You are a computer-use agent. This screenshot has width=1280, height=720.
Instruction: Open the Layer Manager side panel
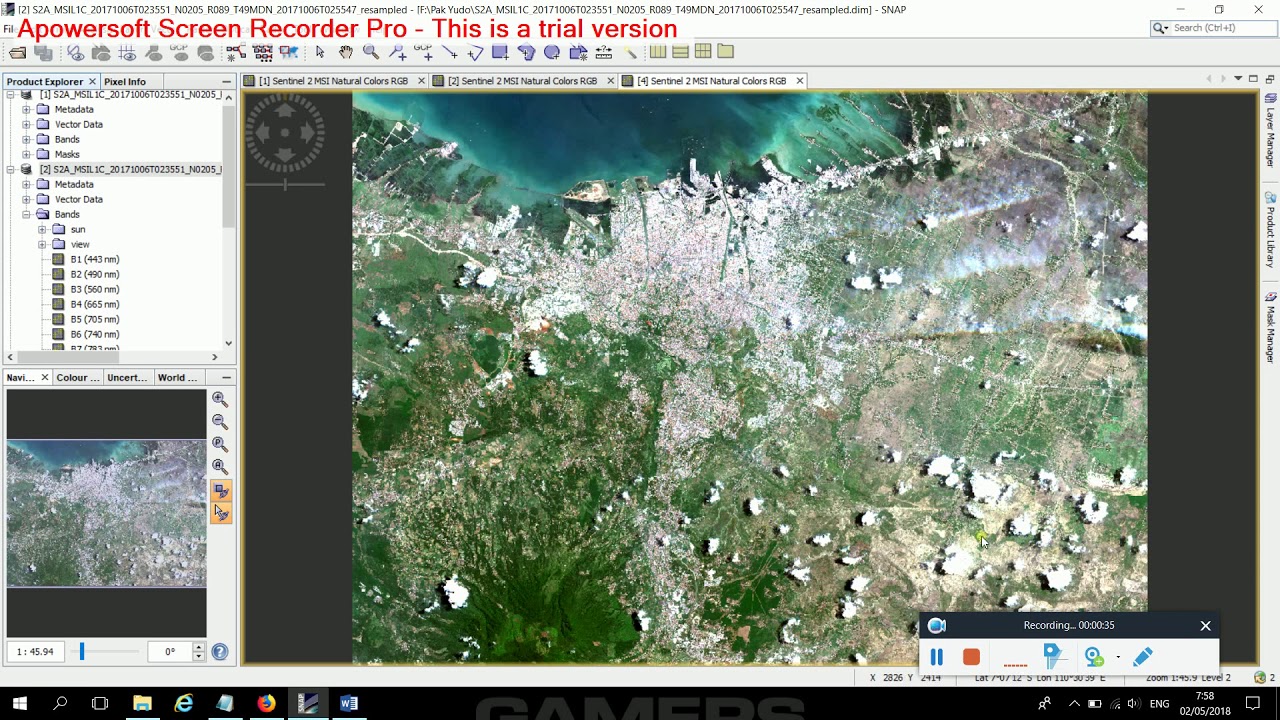[1270, 130]
